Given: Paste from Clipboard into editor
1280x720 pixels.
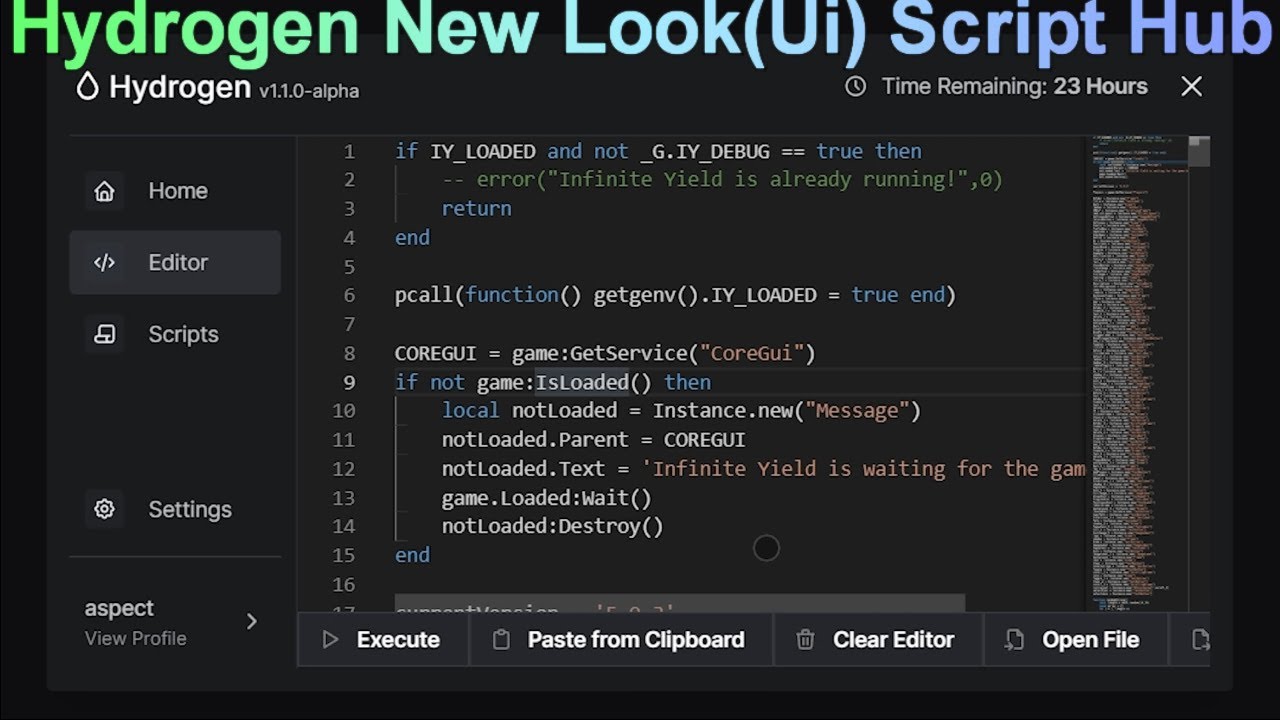Looking at the screenshot, I should pos(621,640).
